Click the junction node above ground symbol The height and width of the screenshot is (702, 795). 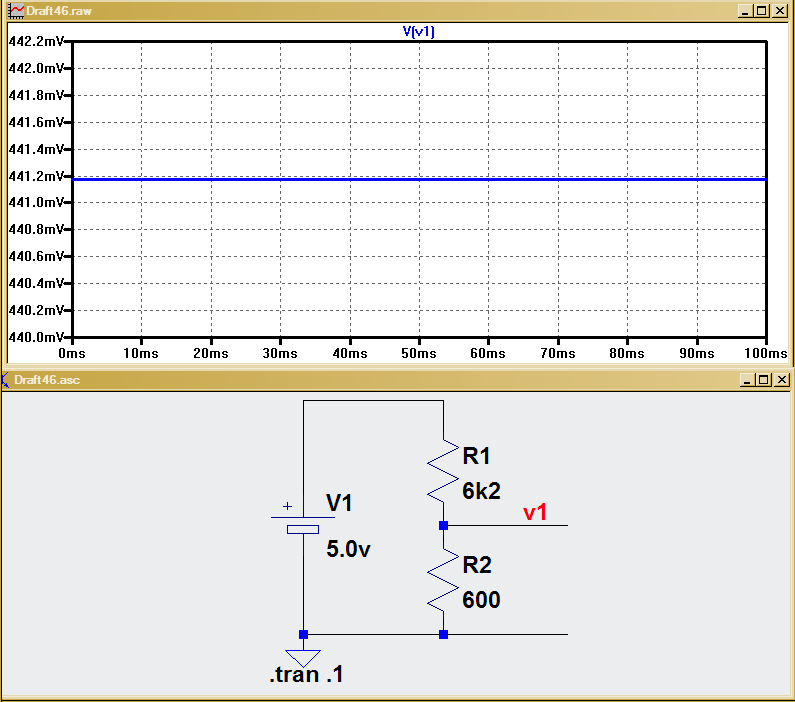coord(303,635)
